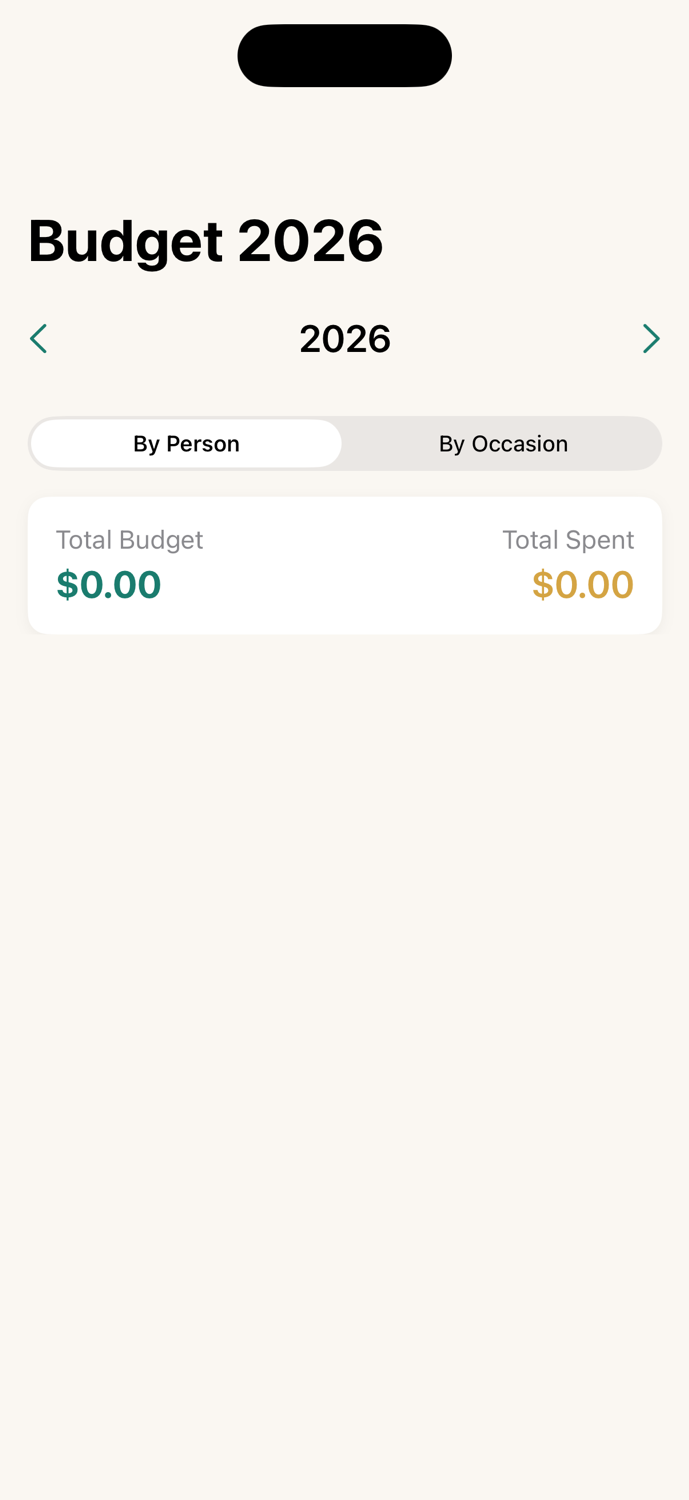Tap the dollar sign of the teal amount
689x1500 pixels.
pyautogui.click(x=67, y=585)
